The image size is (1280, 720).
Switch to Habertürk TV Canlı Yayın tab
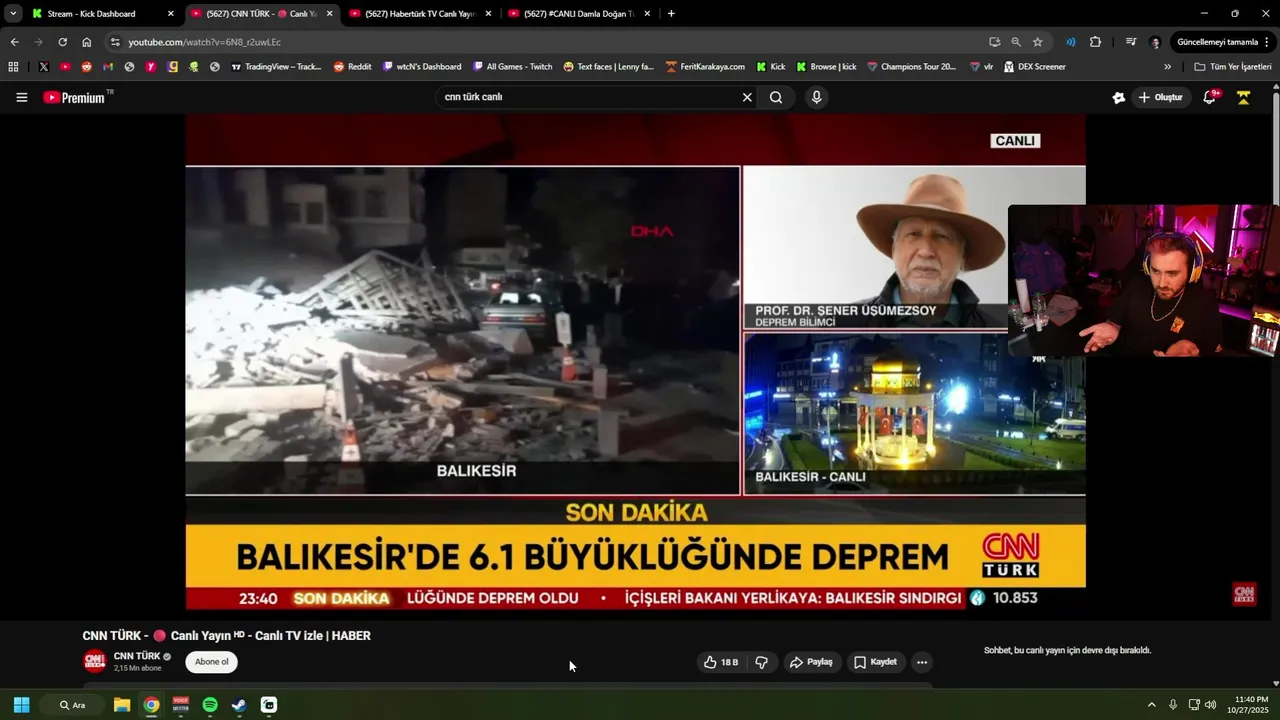(x=419, y=14)
